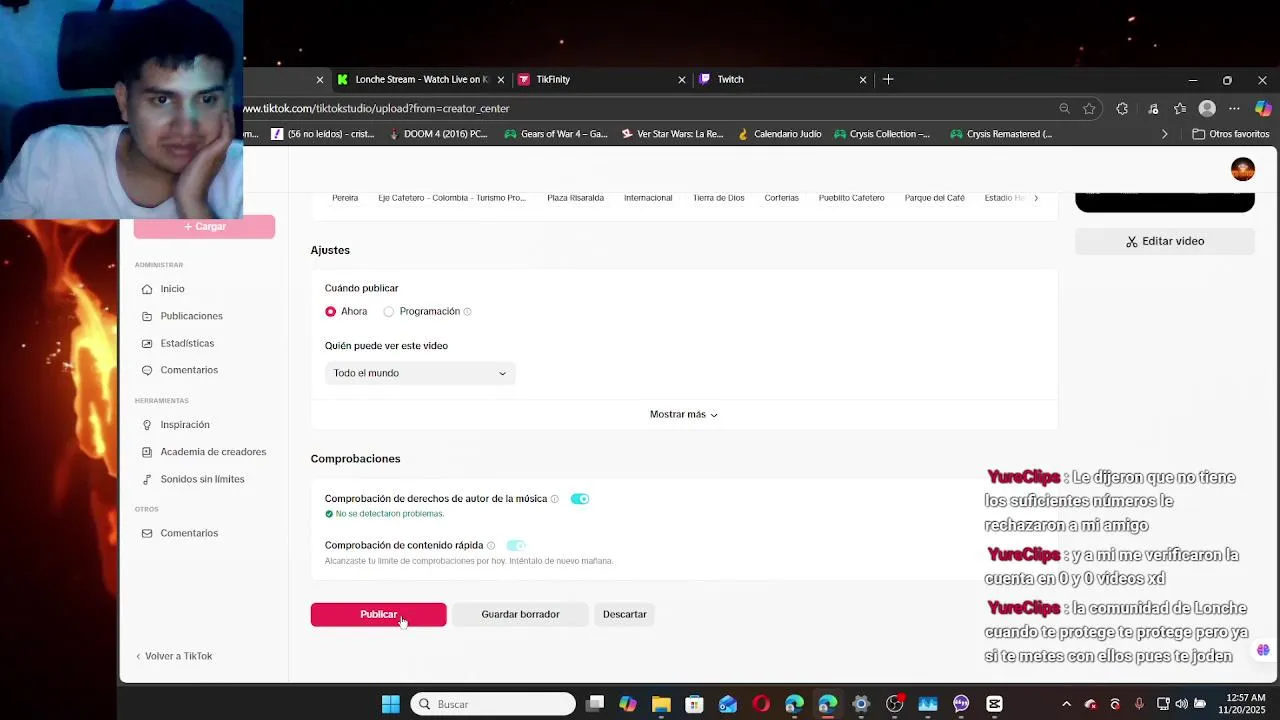Click Volver a TikTok link
Image resolution: width=1280 pixels, height=720 pixels.
(174, 656)
